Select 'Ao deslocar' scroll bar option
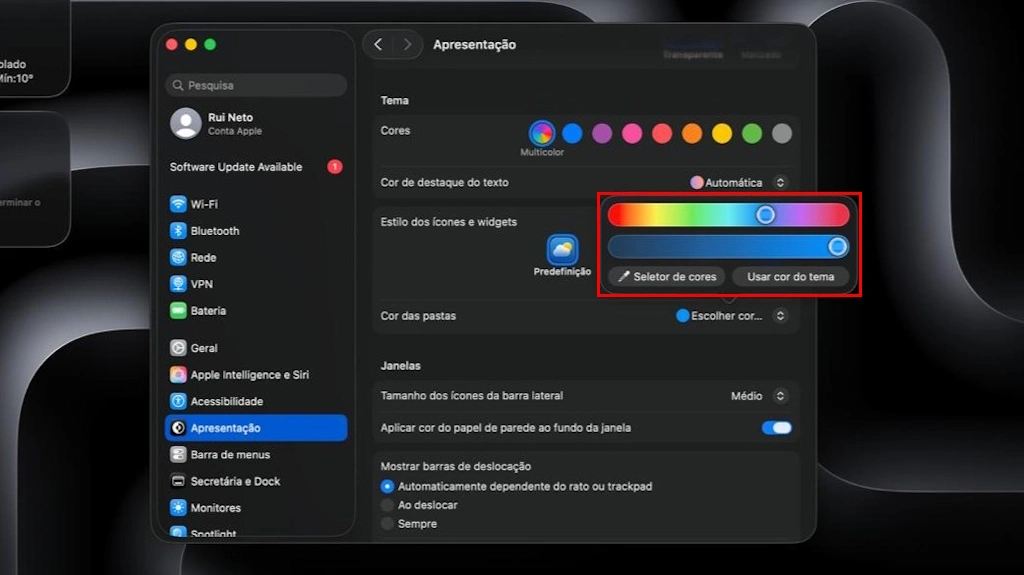 point(388,505)
